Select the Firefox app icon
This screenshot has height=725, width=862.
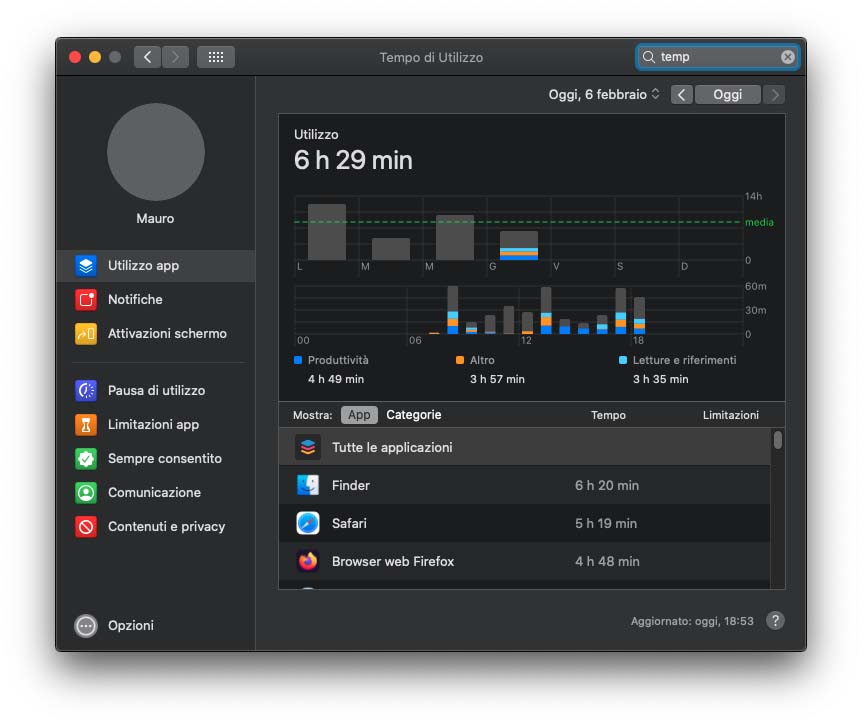(x=308, y=561)
